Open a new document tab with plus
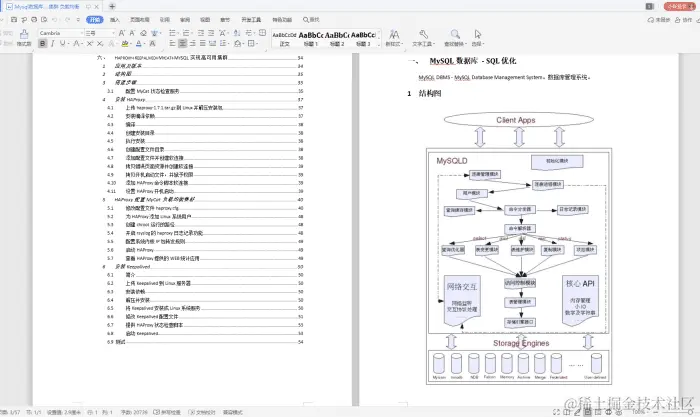 tap(112, 6)
